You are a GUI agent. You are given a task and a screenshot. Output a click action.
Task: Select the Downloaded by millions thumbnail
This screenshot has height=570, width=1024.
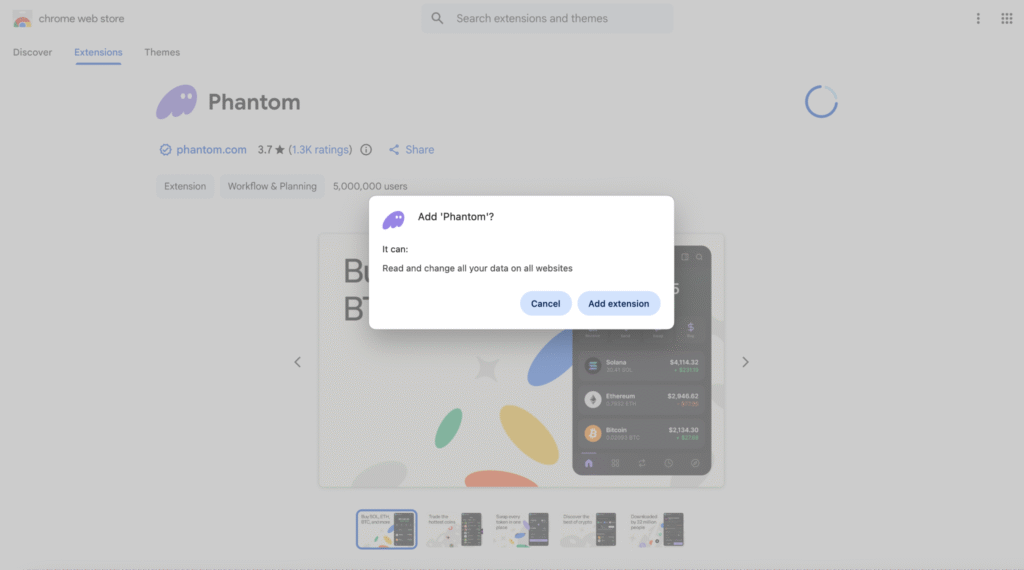click(x=656, y=529)
